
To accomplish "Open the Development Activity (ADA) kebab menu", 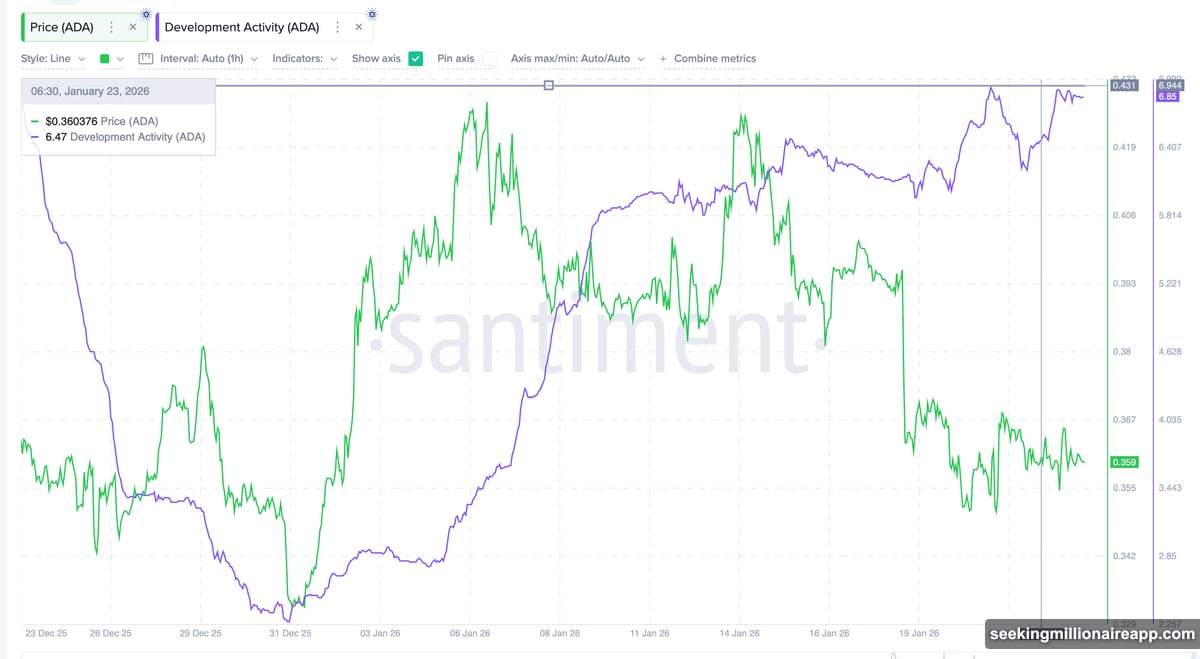I will coord(337,27).
